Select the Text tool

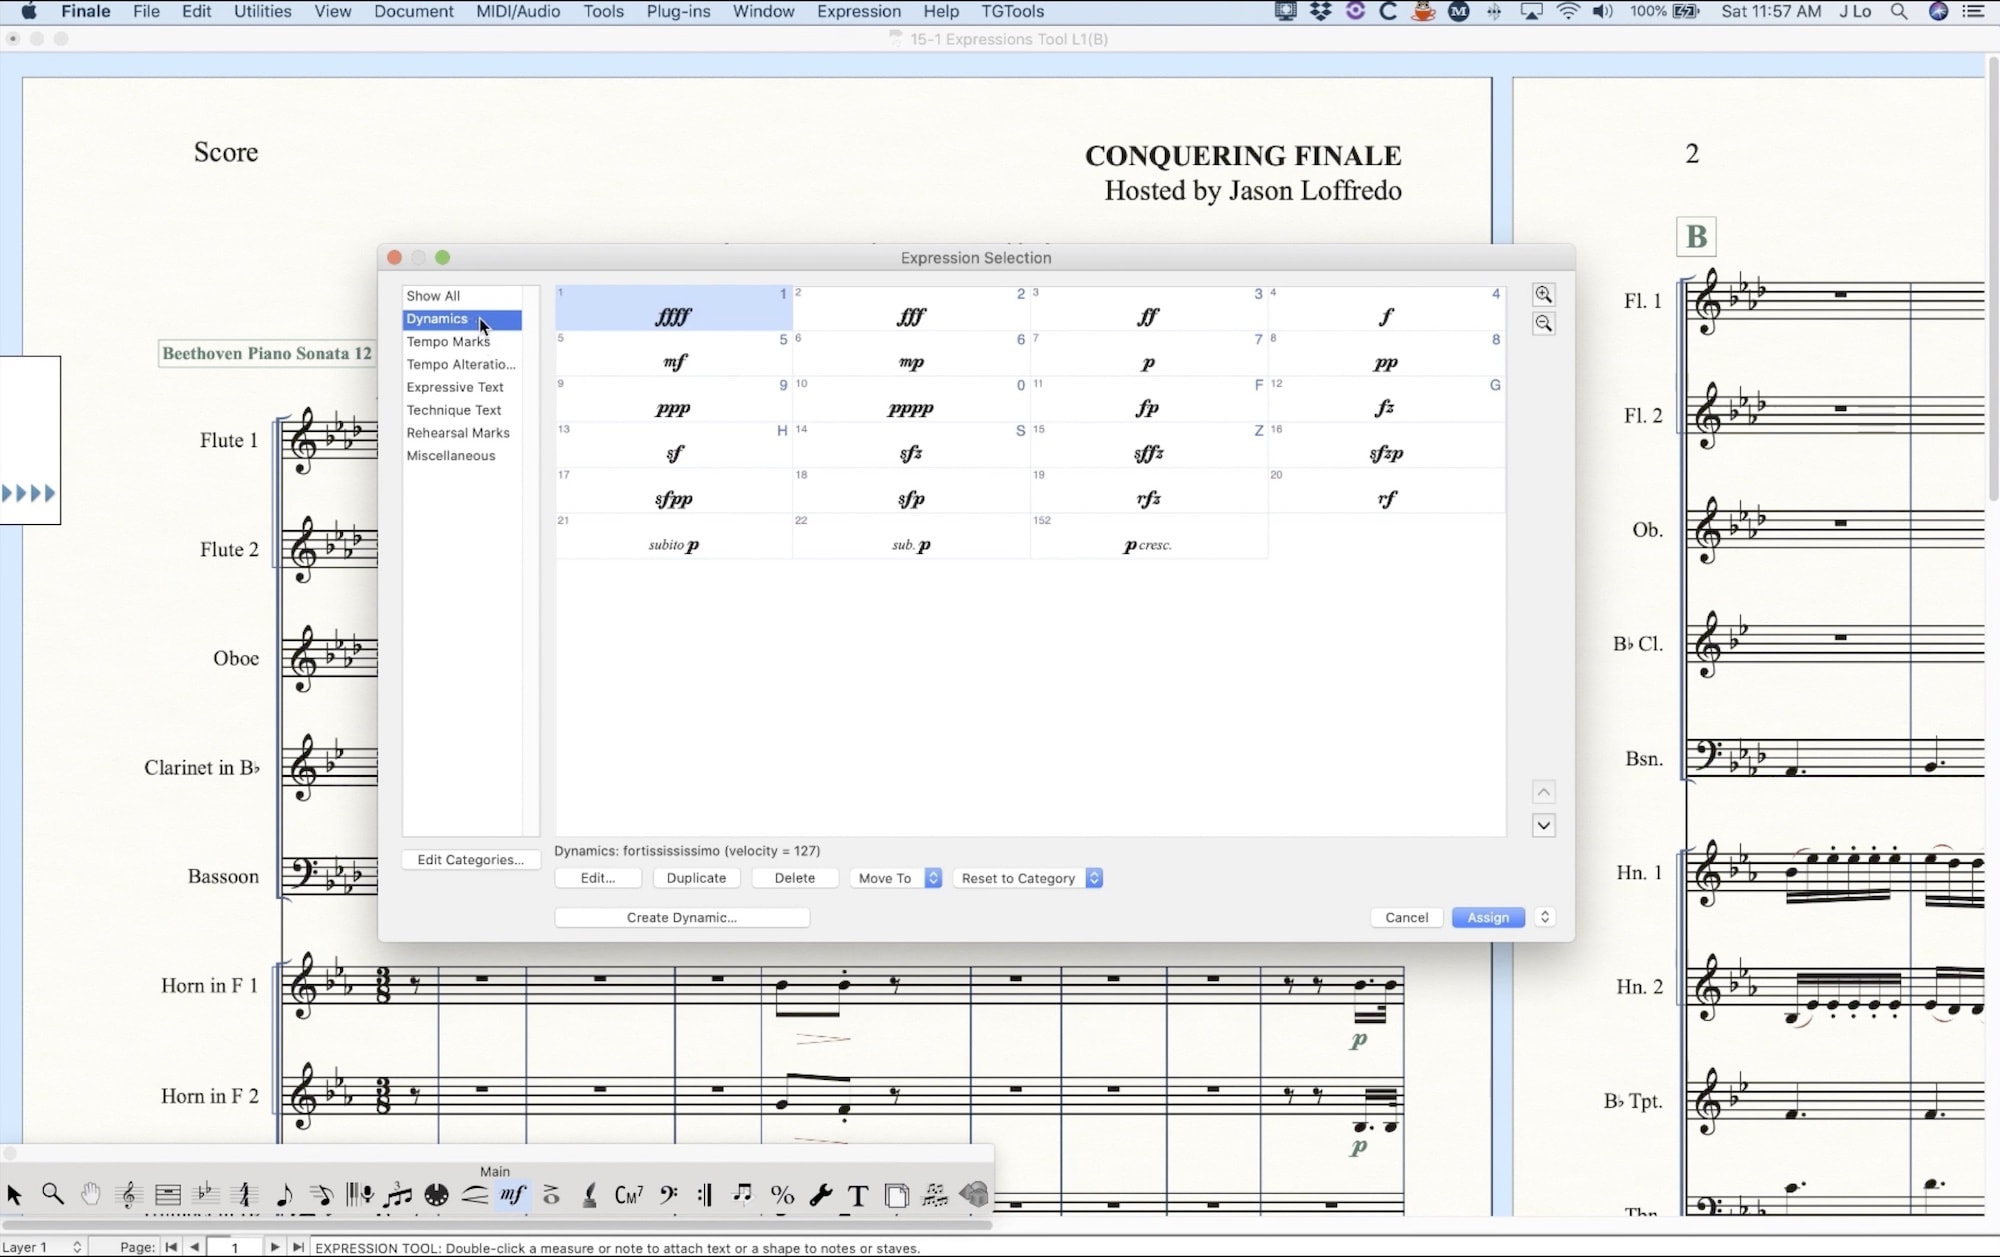coord(857,1195)
